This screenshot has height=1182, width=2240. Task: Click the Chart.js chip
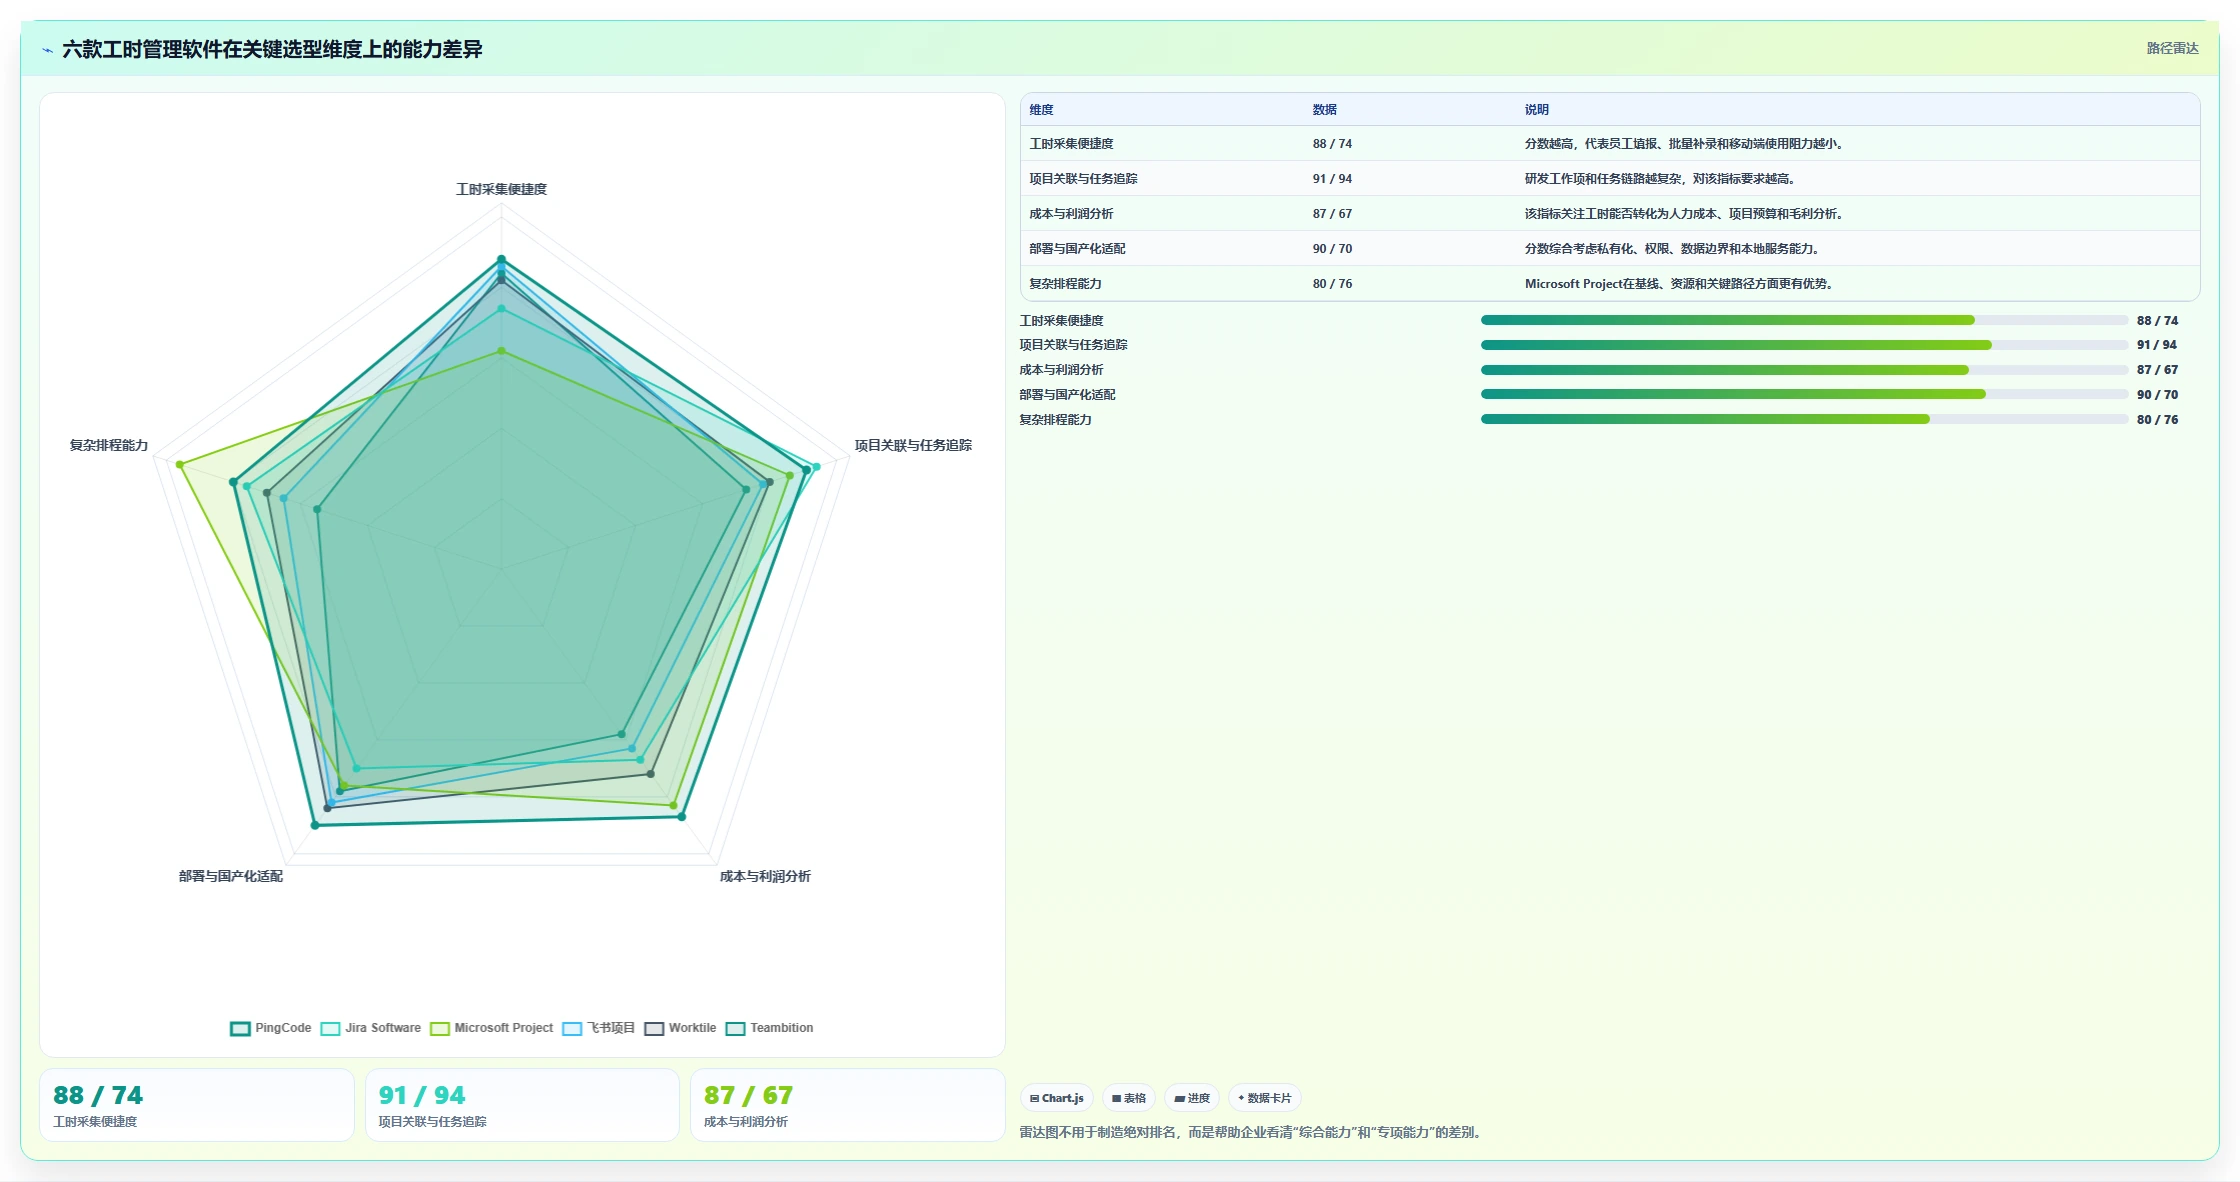click(1057, 1098)
